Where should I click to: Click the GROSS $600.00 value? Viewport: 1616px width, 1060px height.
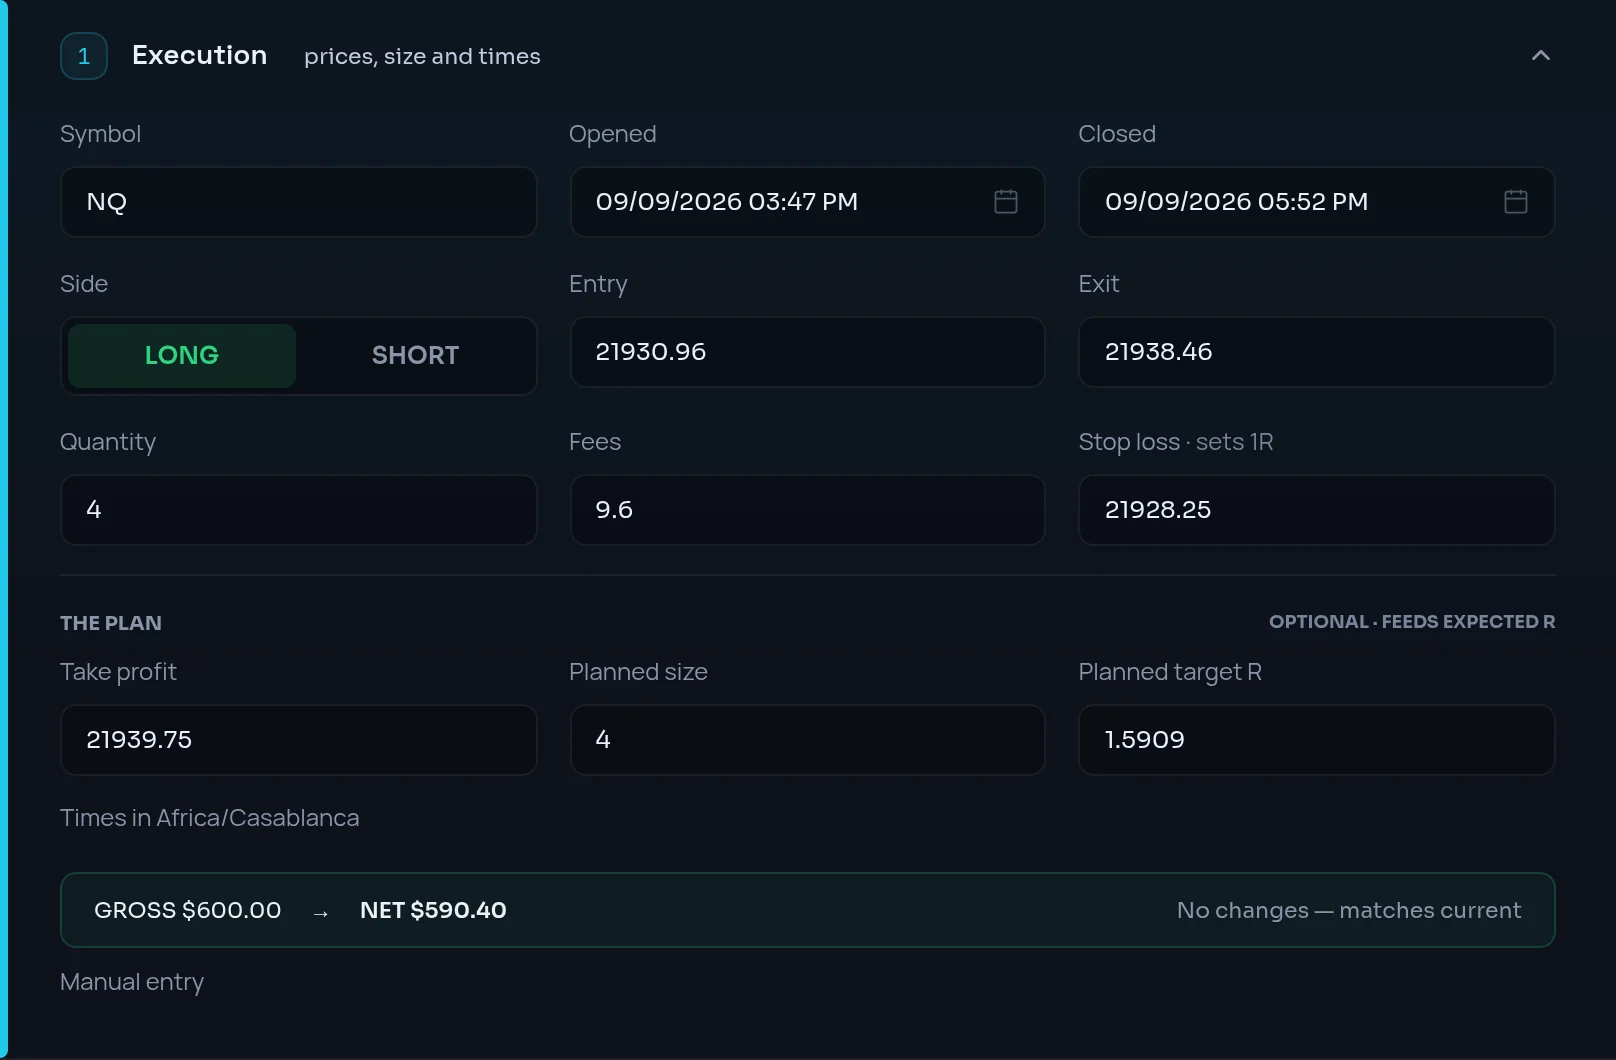[188, 910]
